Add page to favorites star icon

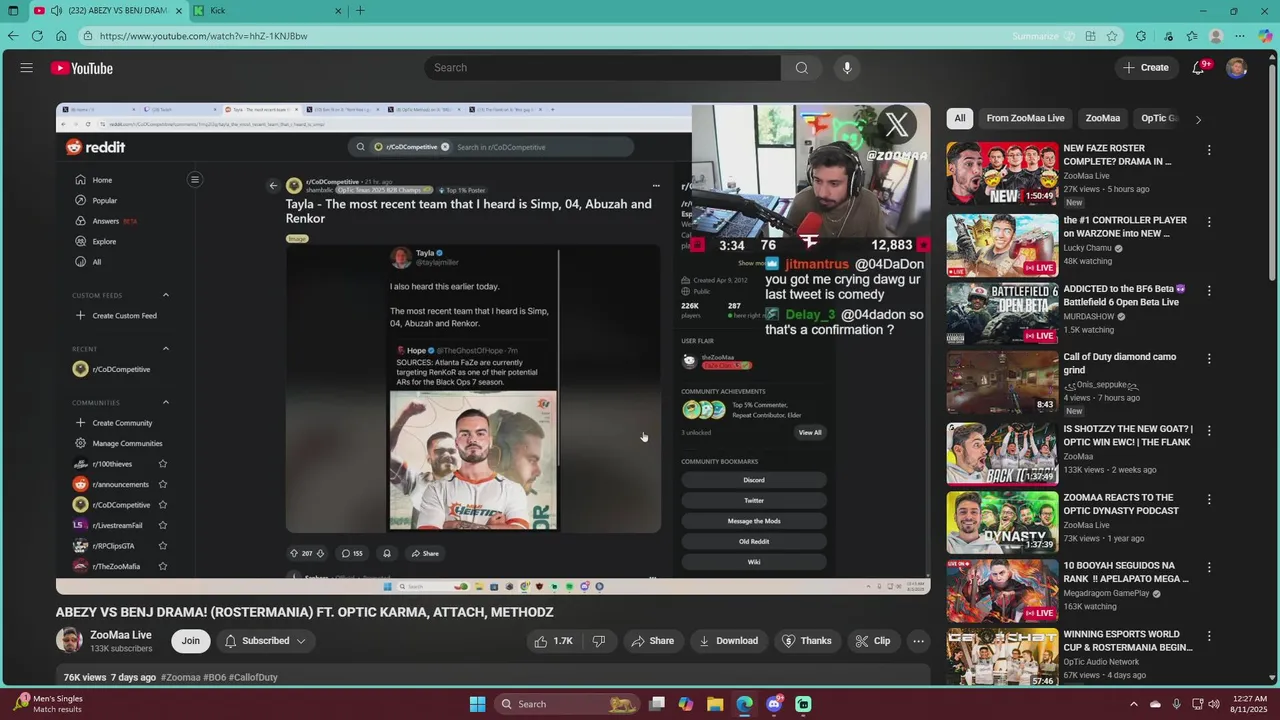pyautogui.click(x=1112, y=36)
